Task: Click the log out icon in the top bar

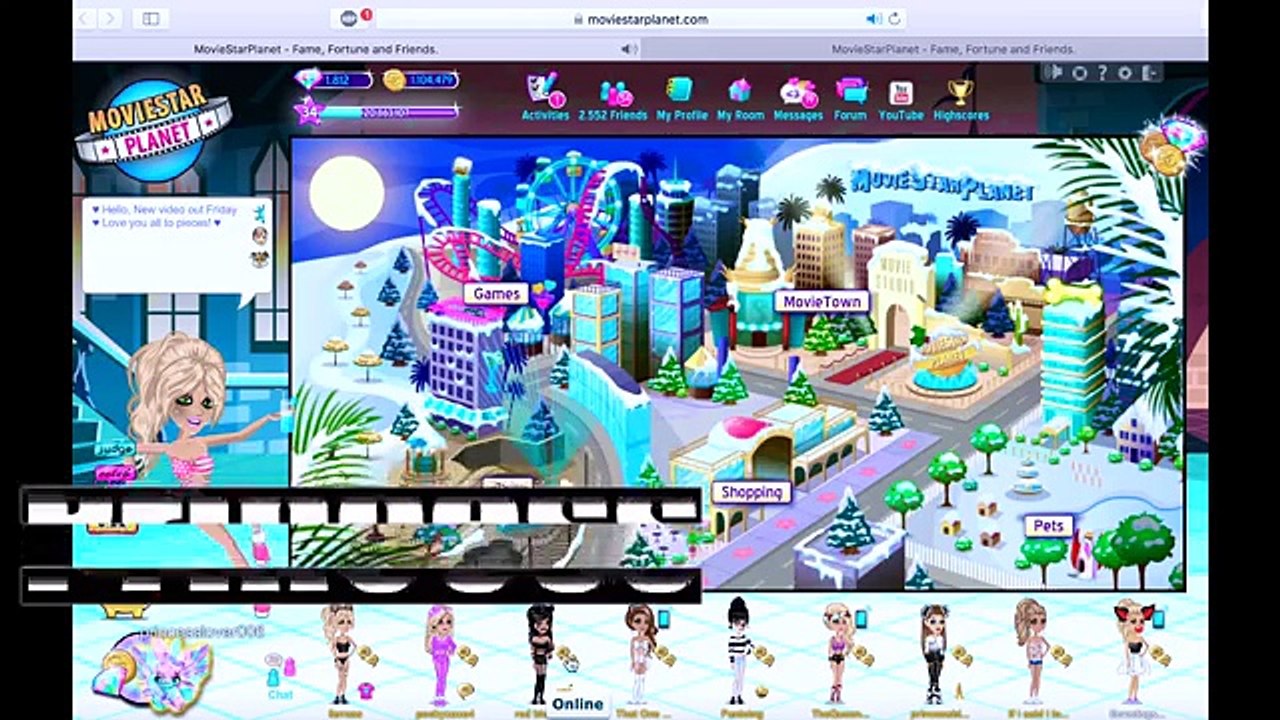Action: tap(1149, 73)
